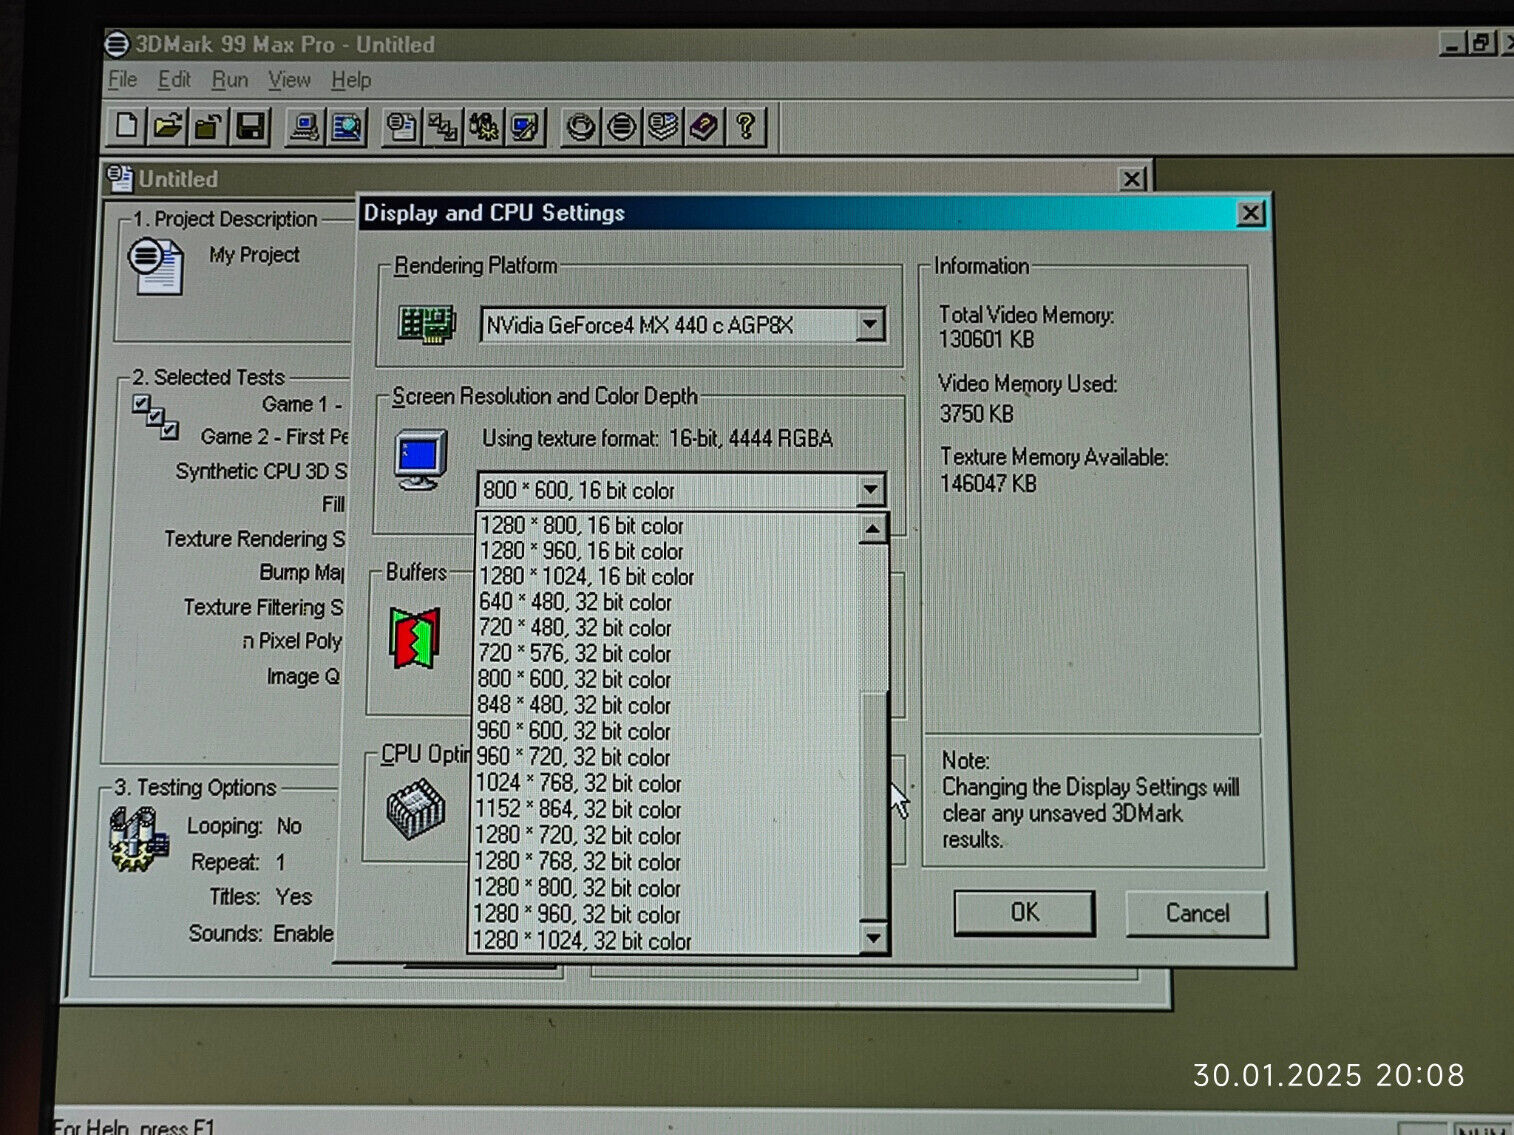Click OK in Display and CPU Settings
This screenshot has height=1135, width=1514.
(1024, 912)
